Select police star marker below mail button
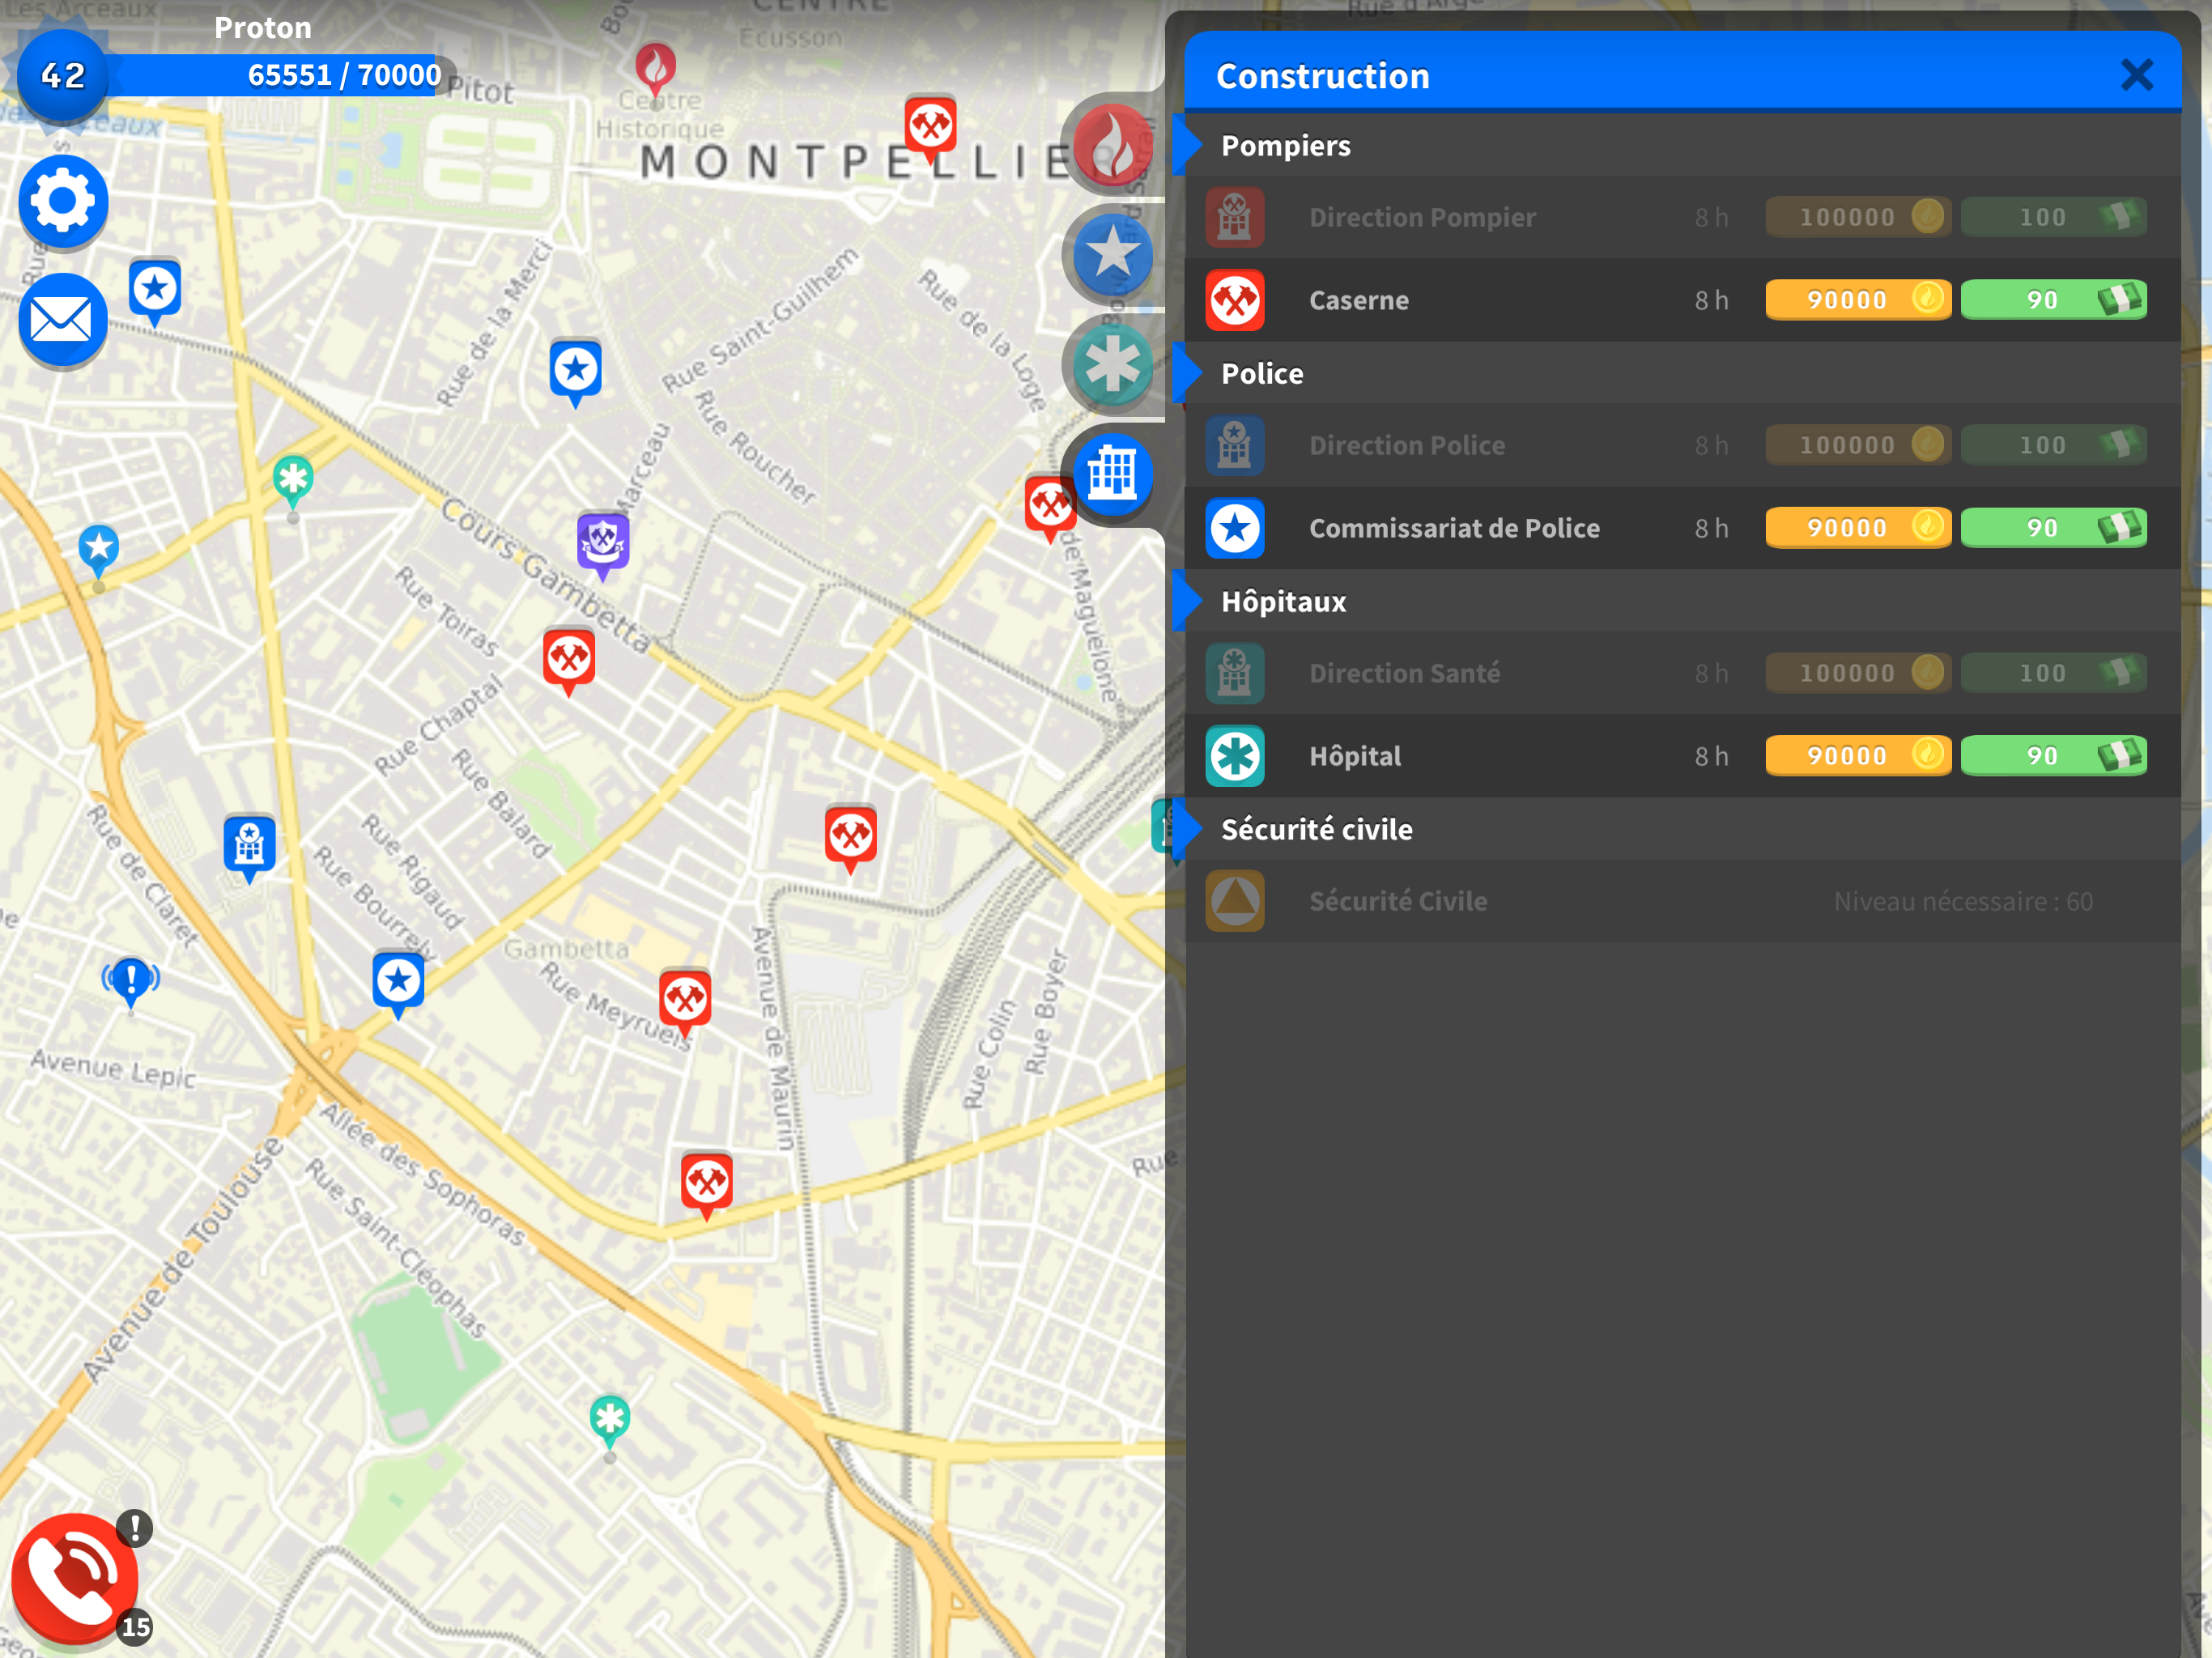 [155, 291]
